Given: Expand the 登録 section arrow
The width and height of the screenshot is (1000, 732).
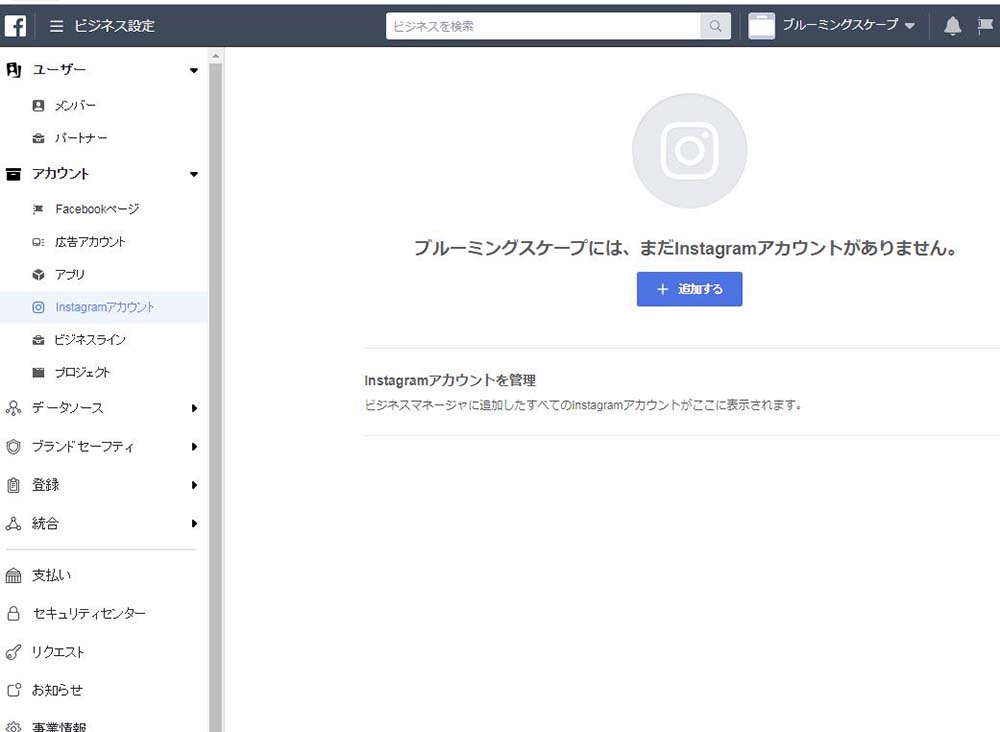Looking at the screenshot, I should click(x=194, y=485).
